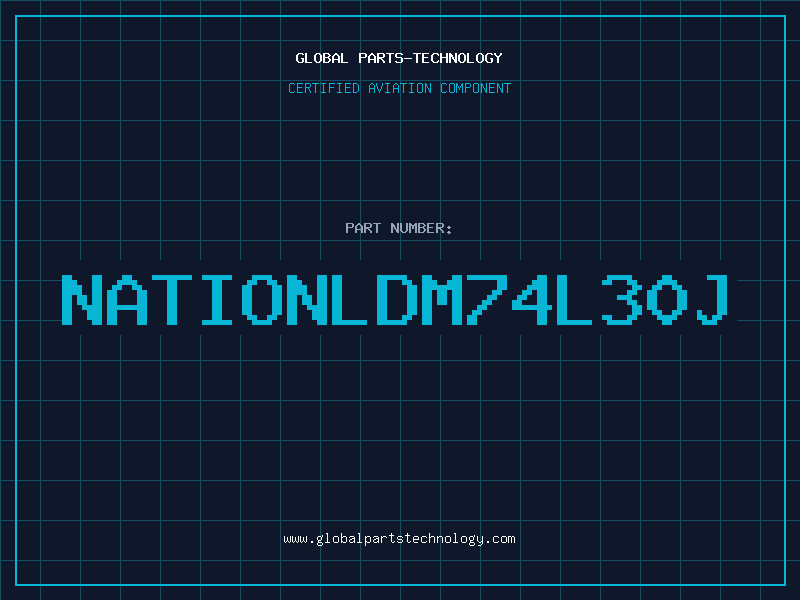800x600 pixels.
Task: Select part number NATIONLDM74L30J
Action: [x=395, y=300]
